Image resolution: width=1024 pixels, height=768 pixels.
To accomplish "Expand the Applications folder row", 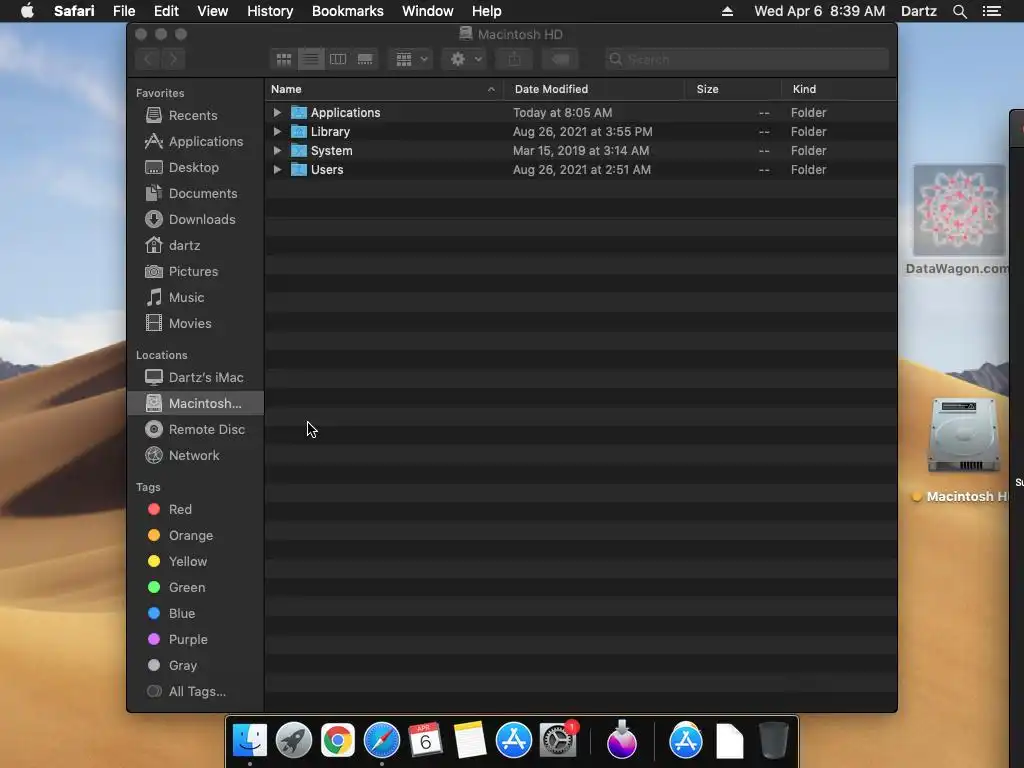I will [x=277, y=112].
